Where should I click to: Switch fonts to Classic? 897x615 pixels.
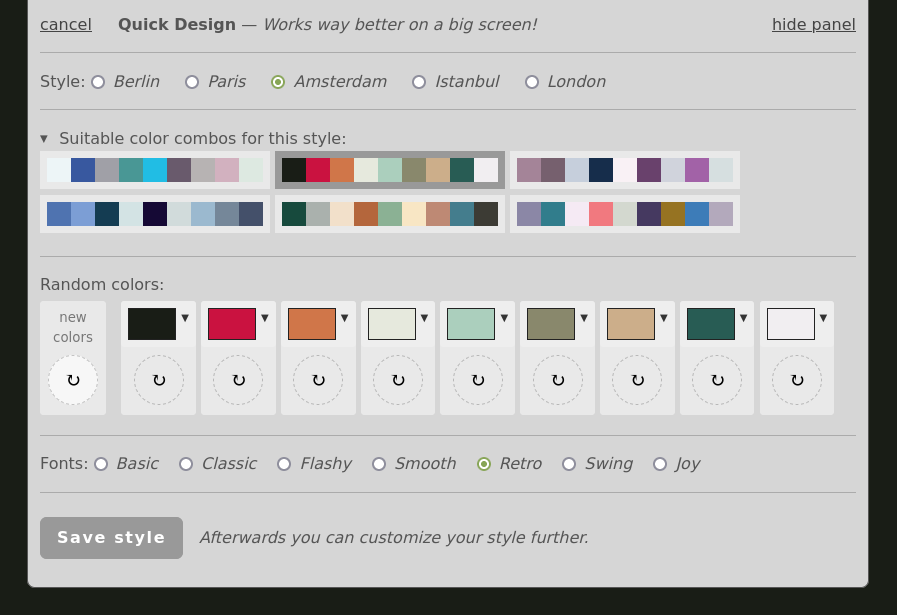(186, 464)
